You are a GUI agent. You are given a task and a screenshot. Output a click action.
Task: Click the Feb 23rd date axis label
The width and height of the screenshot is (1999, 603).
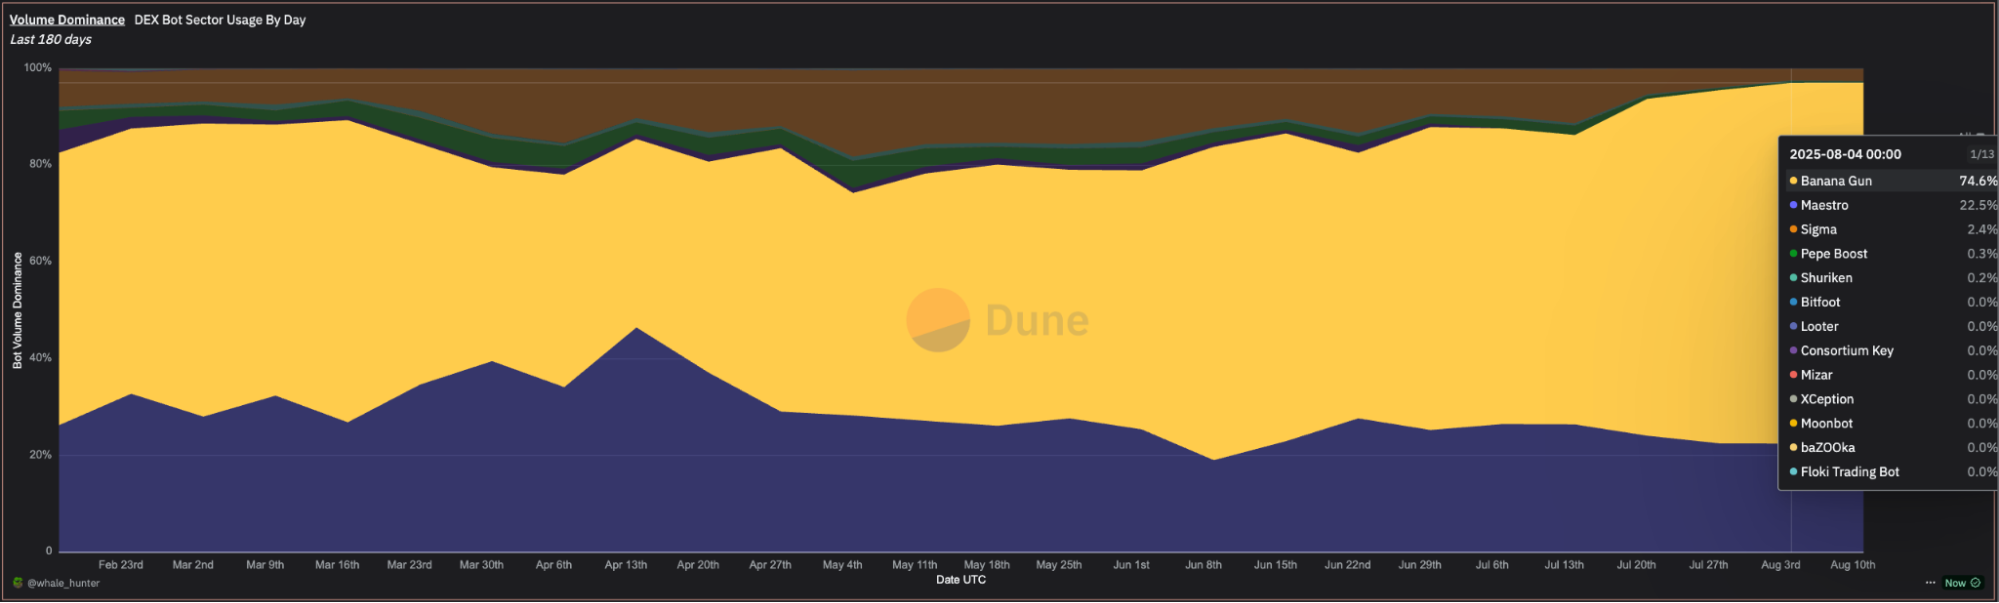pyautogui.click(x=121, y=565)
